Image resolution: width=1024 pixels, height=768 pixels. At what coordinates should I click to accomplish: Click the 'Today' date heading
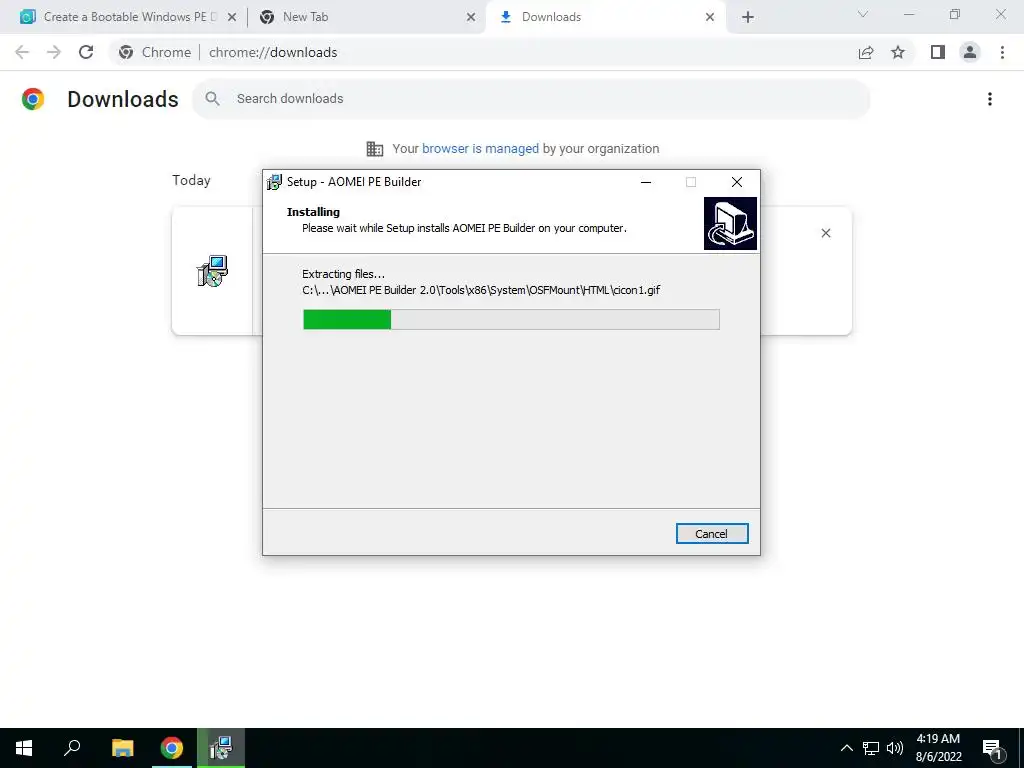[x=191, y=180]
